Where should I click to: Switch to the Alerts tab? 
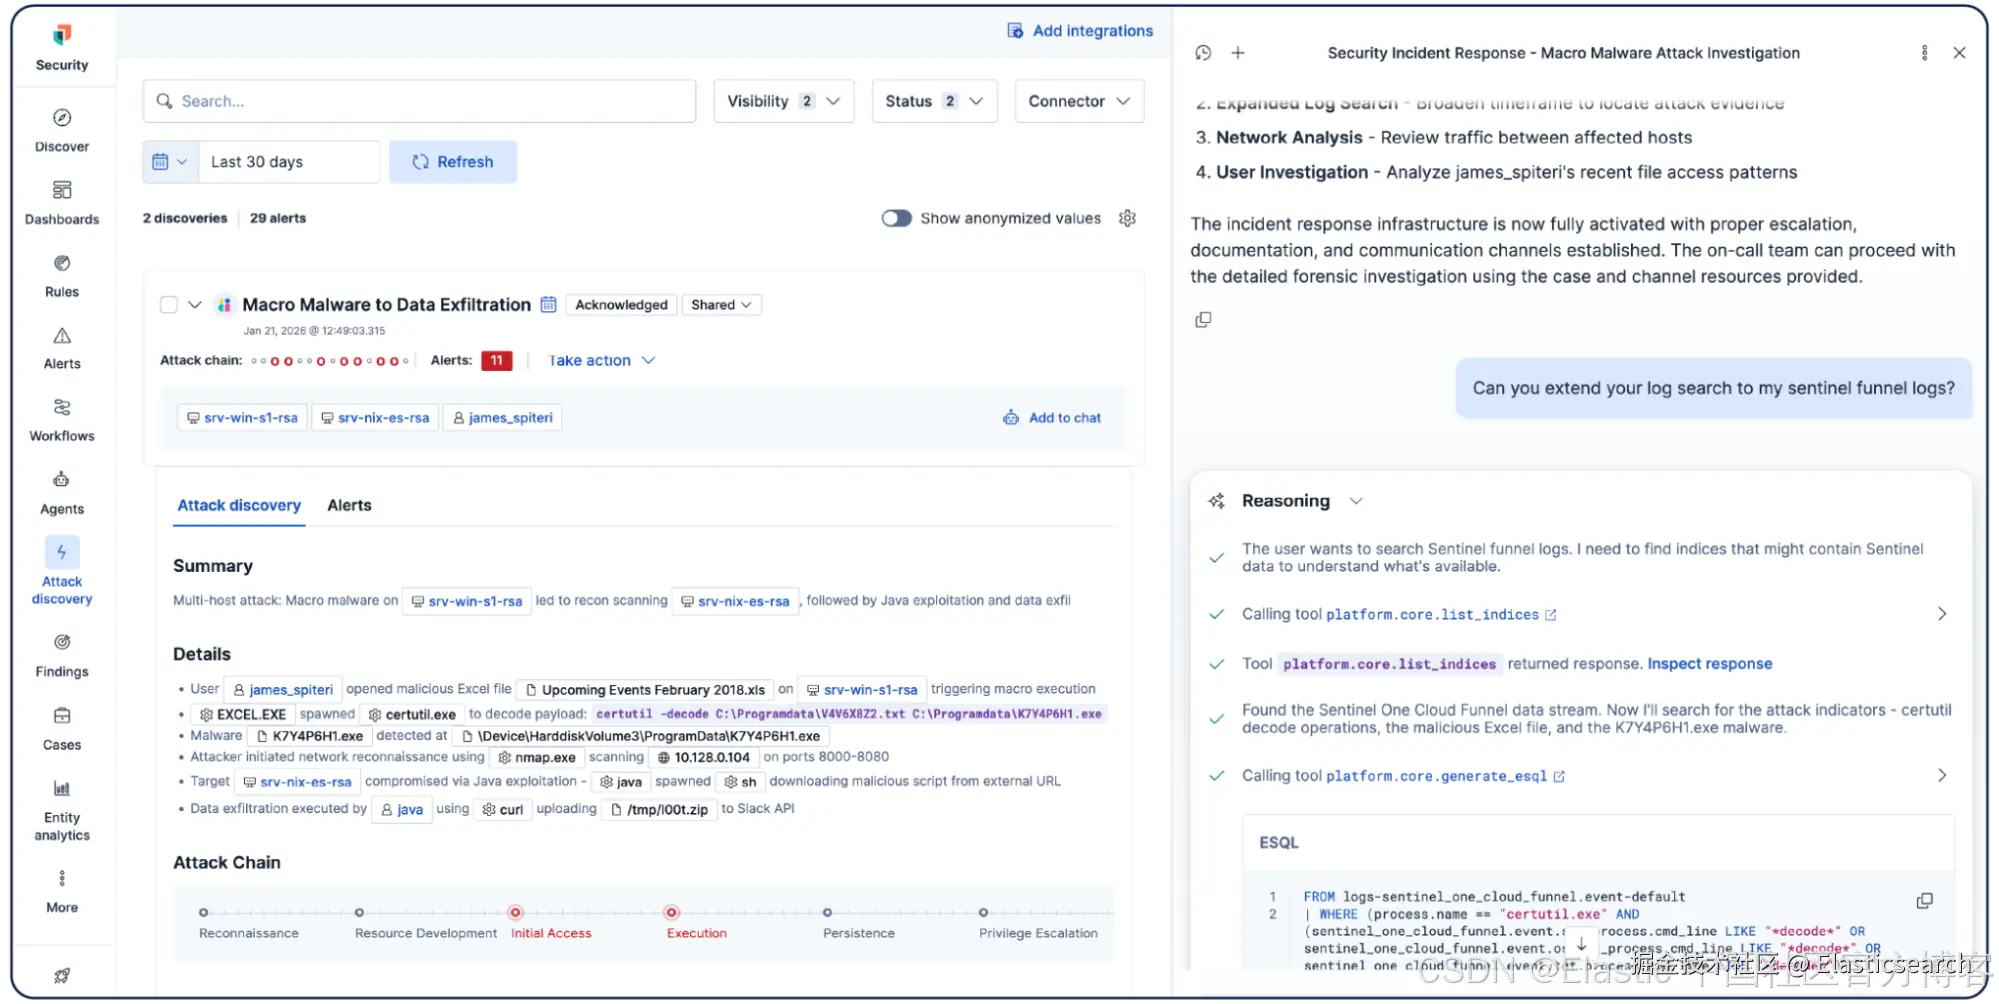point(349,506)
